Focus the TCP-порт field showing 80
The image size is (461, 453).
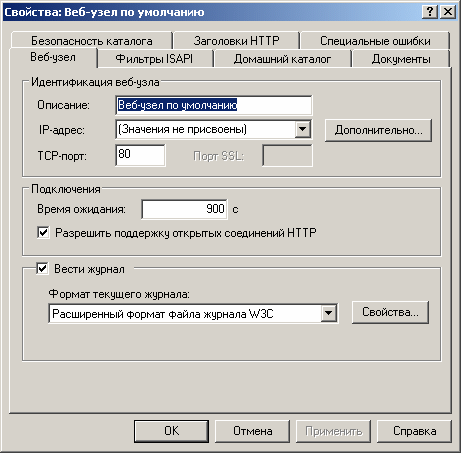tap(140, 155)
